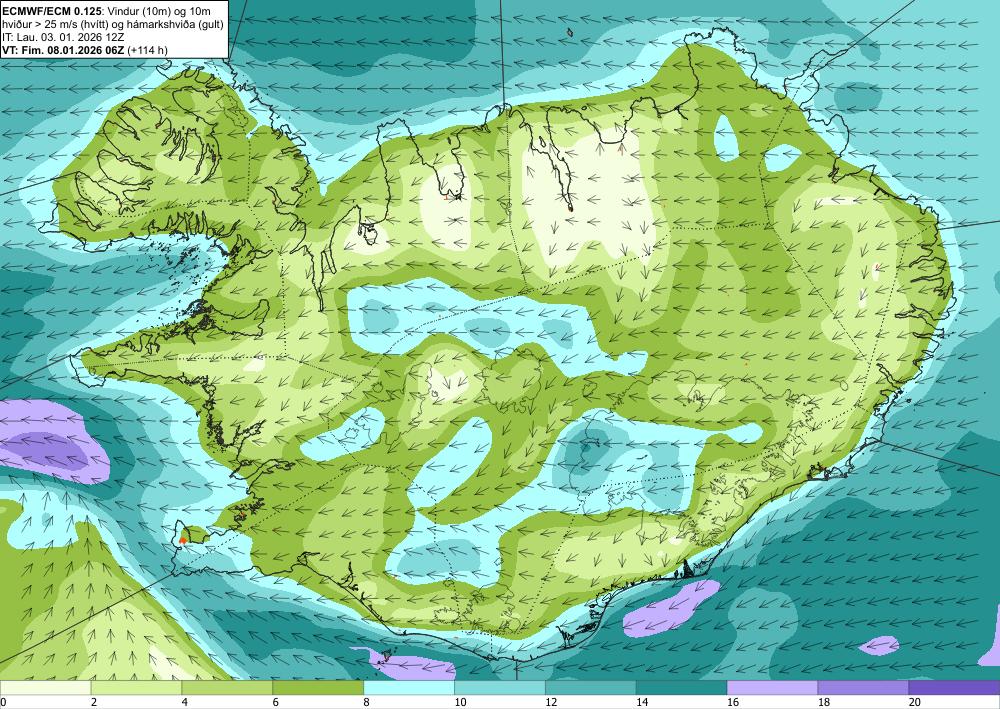The width and height of the screenshot is (1000, 709).
Task: Select the 4–6 m/s legend color swatch
Action: tap(227, 688)
